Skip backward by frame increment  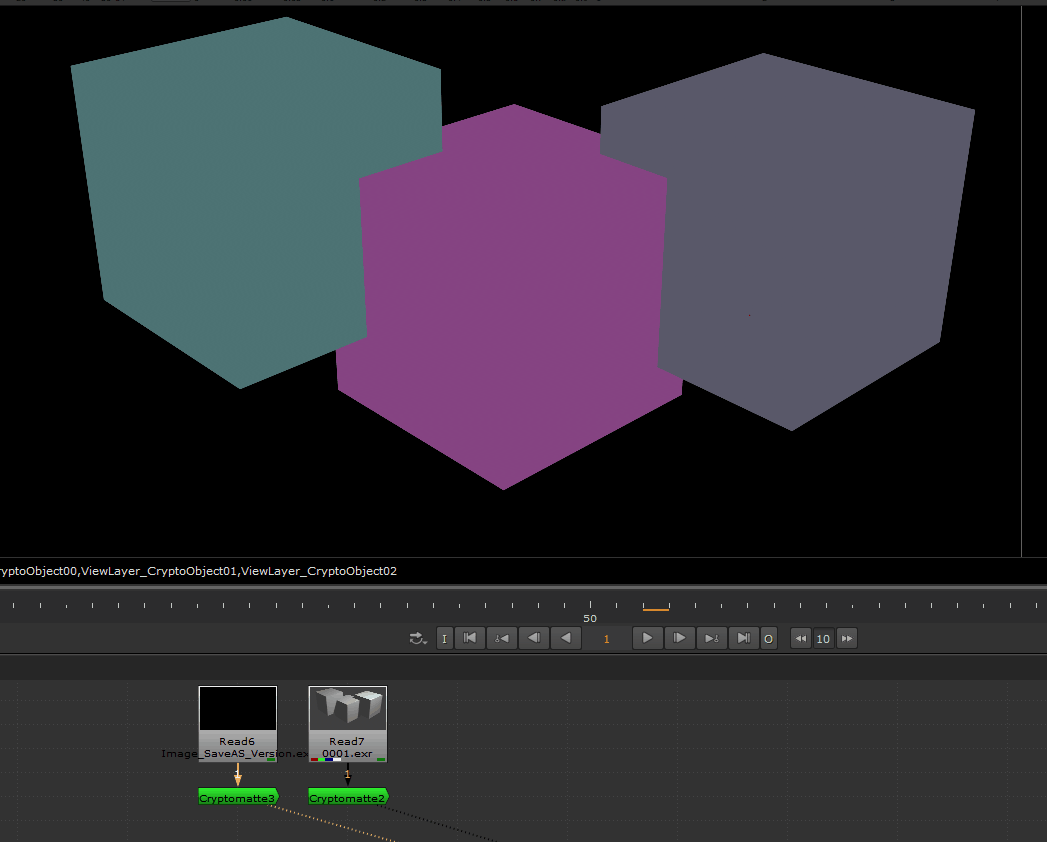coord(800,638)
